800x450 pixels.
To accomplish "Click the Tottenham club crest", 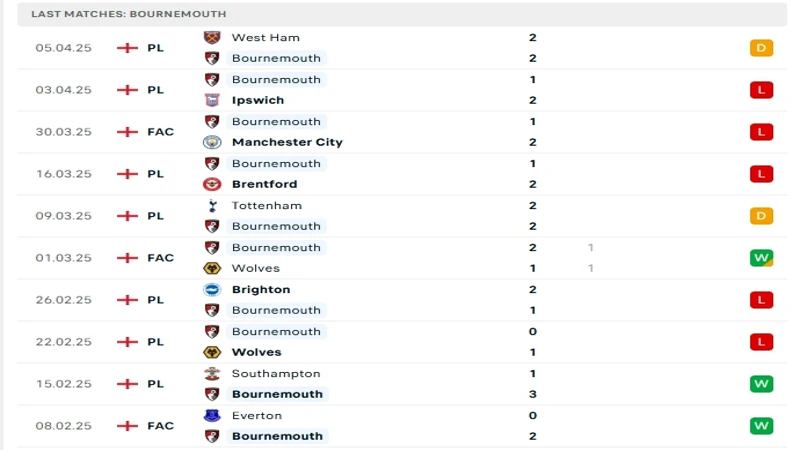I will pyautogui.click(x=212, y=206).
